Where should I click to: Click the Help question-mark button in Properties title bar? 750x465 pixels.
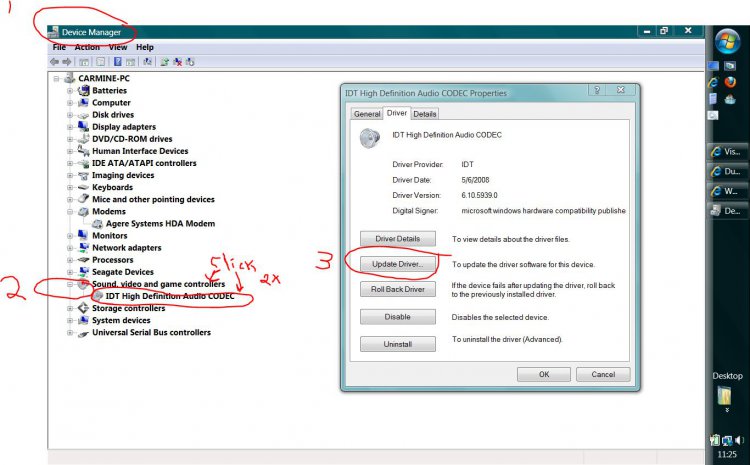(x=597, y=90)
